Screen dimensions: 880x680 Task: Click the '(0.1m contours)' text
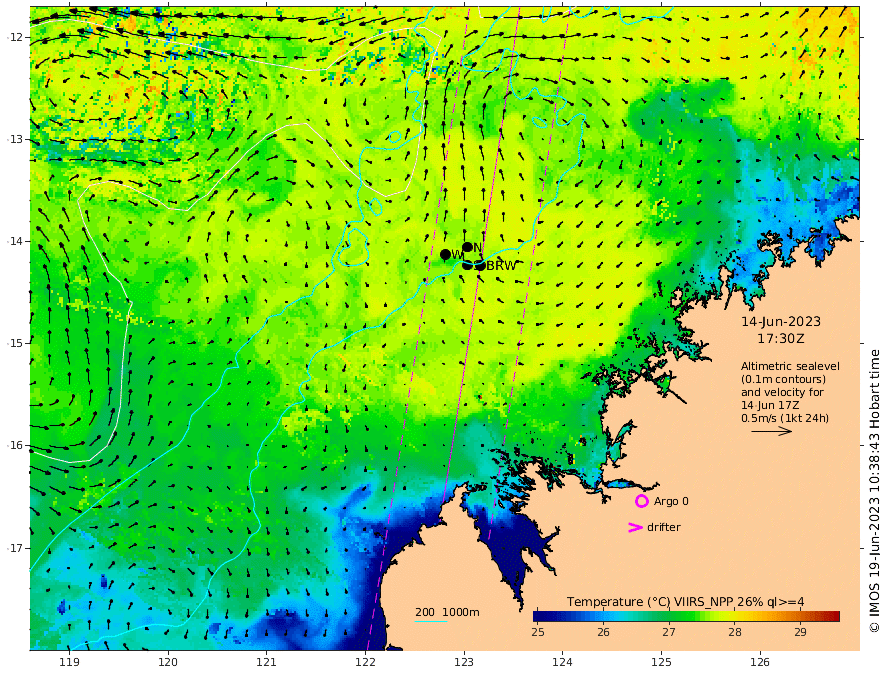click(783, 379)
